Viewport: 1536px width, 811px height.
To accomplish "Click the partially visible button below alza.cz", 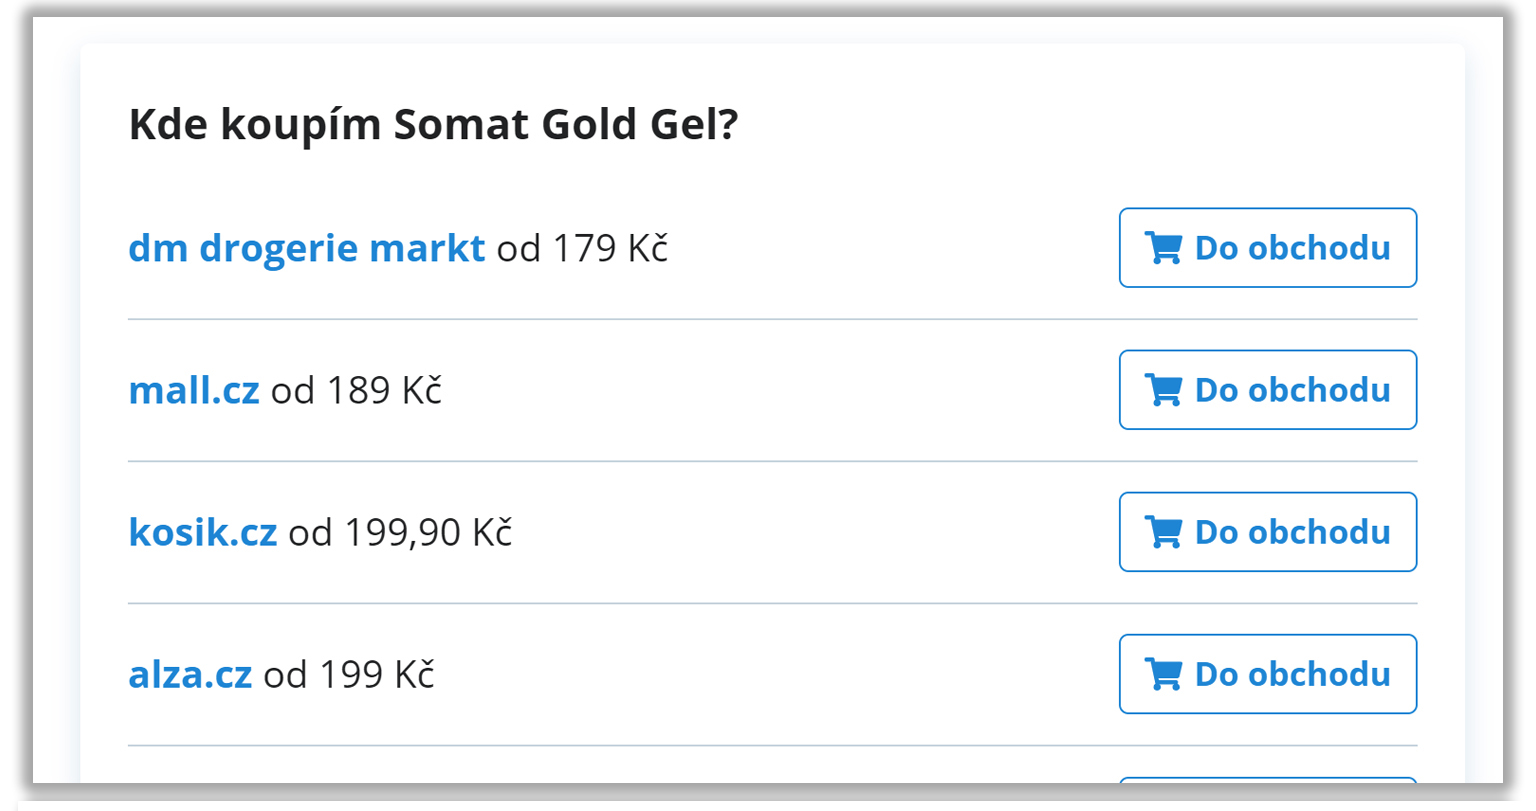I will pyautogui.click(x=1268, y=779).
